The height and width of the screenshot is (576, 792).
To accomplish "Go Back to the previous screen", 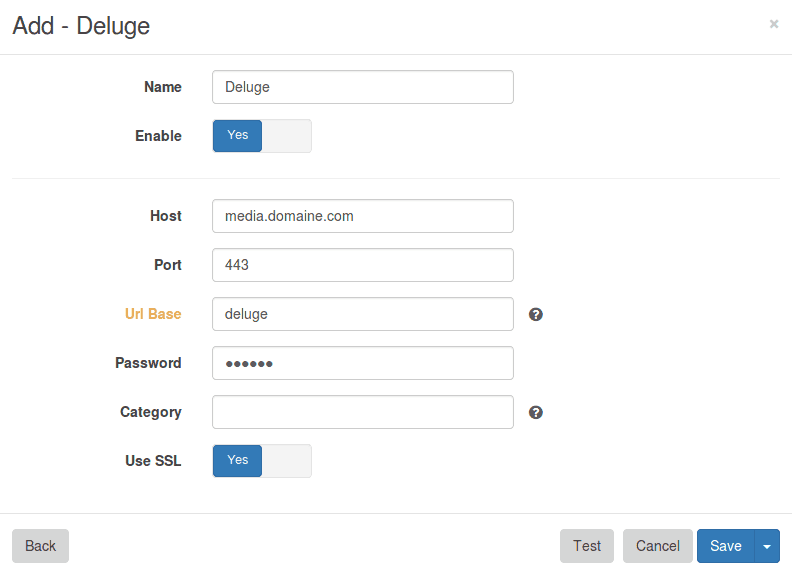I will coord(40,546).
